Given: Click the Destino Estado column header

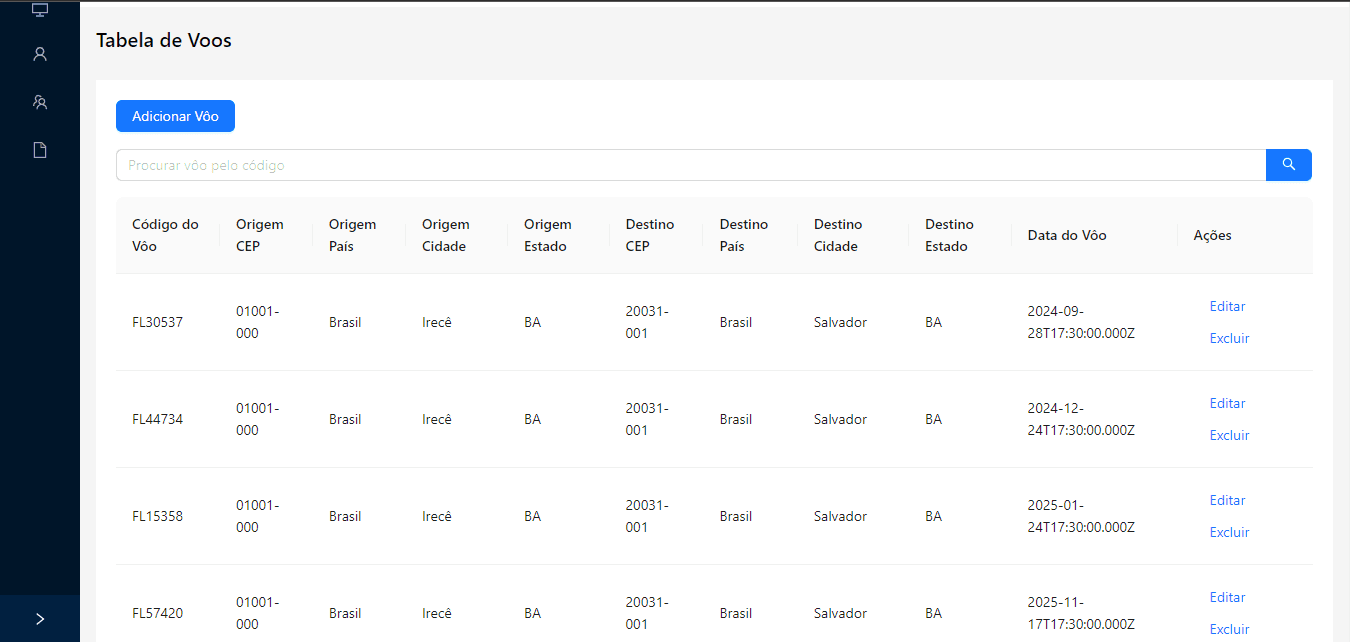Looking at the screenshot, I should [x=960, y=235].
